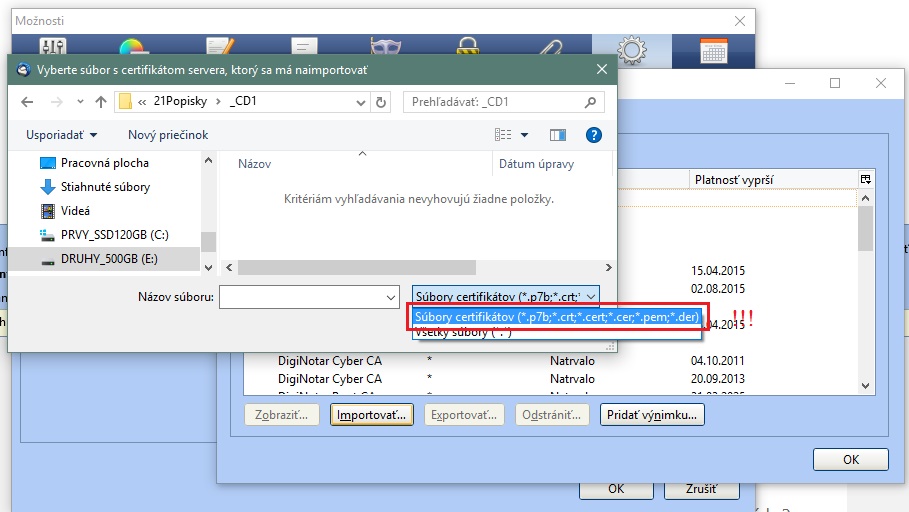Click the Pridať výnimku... button

652,415
